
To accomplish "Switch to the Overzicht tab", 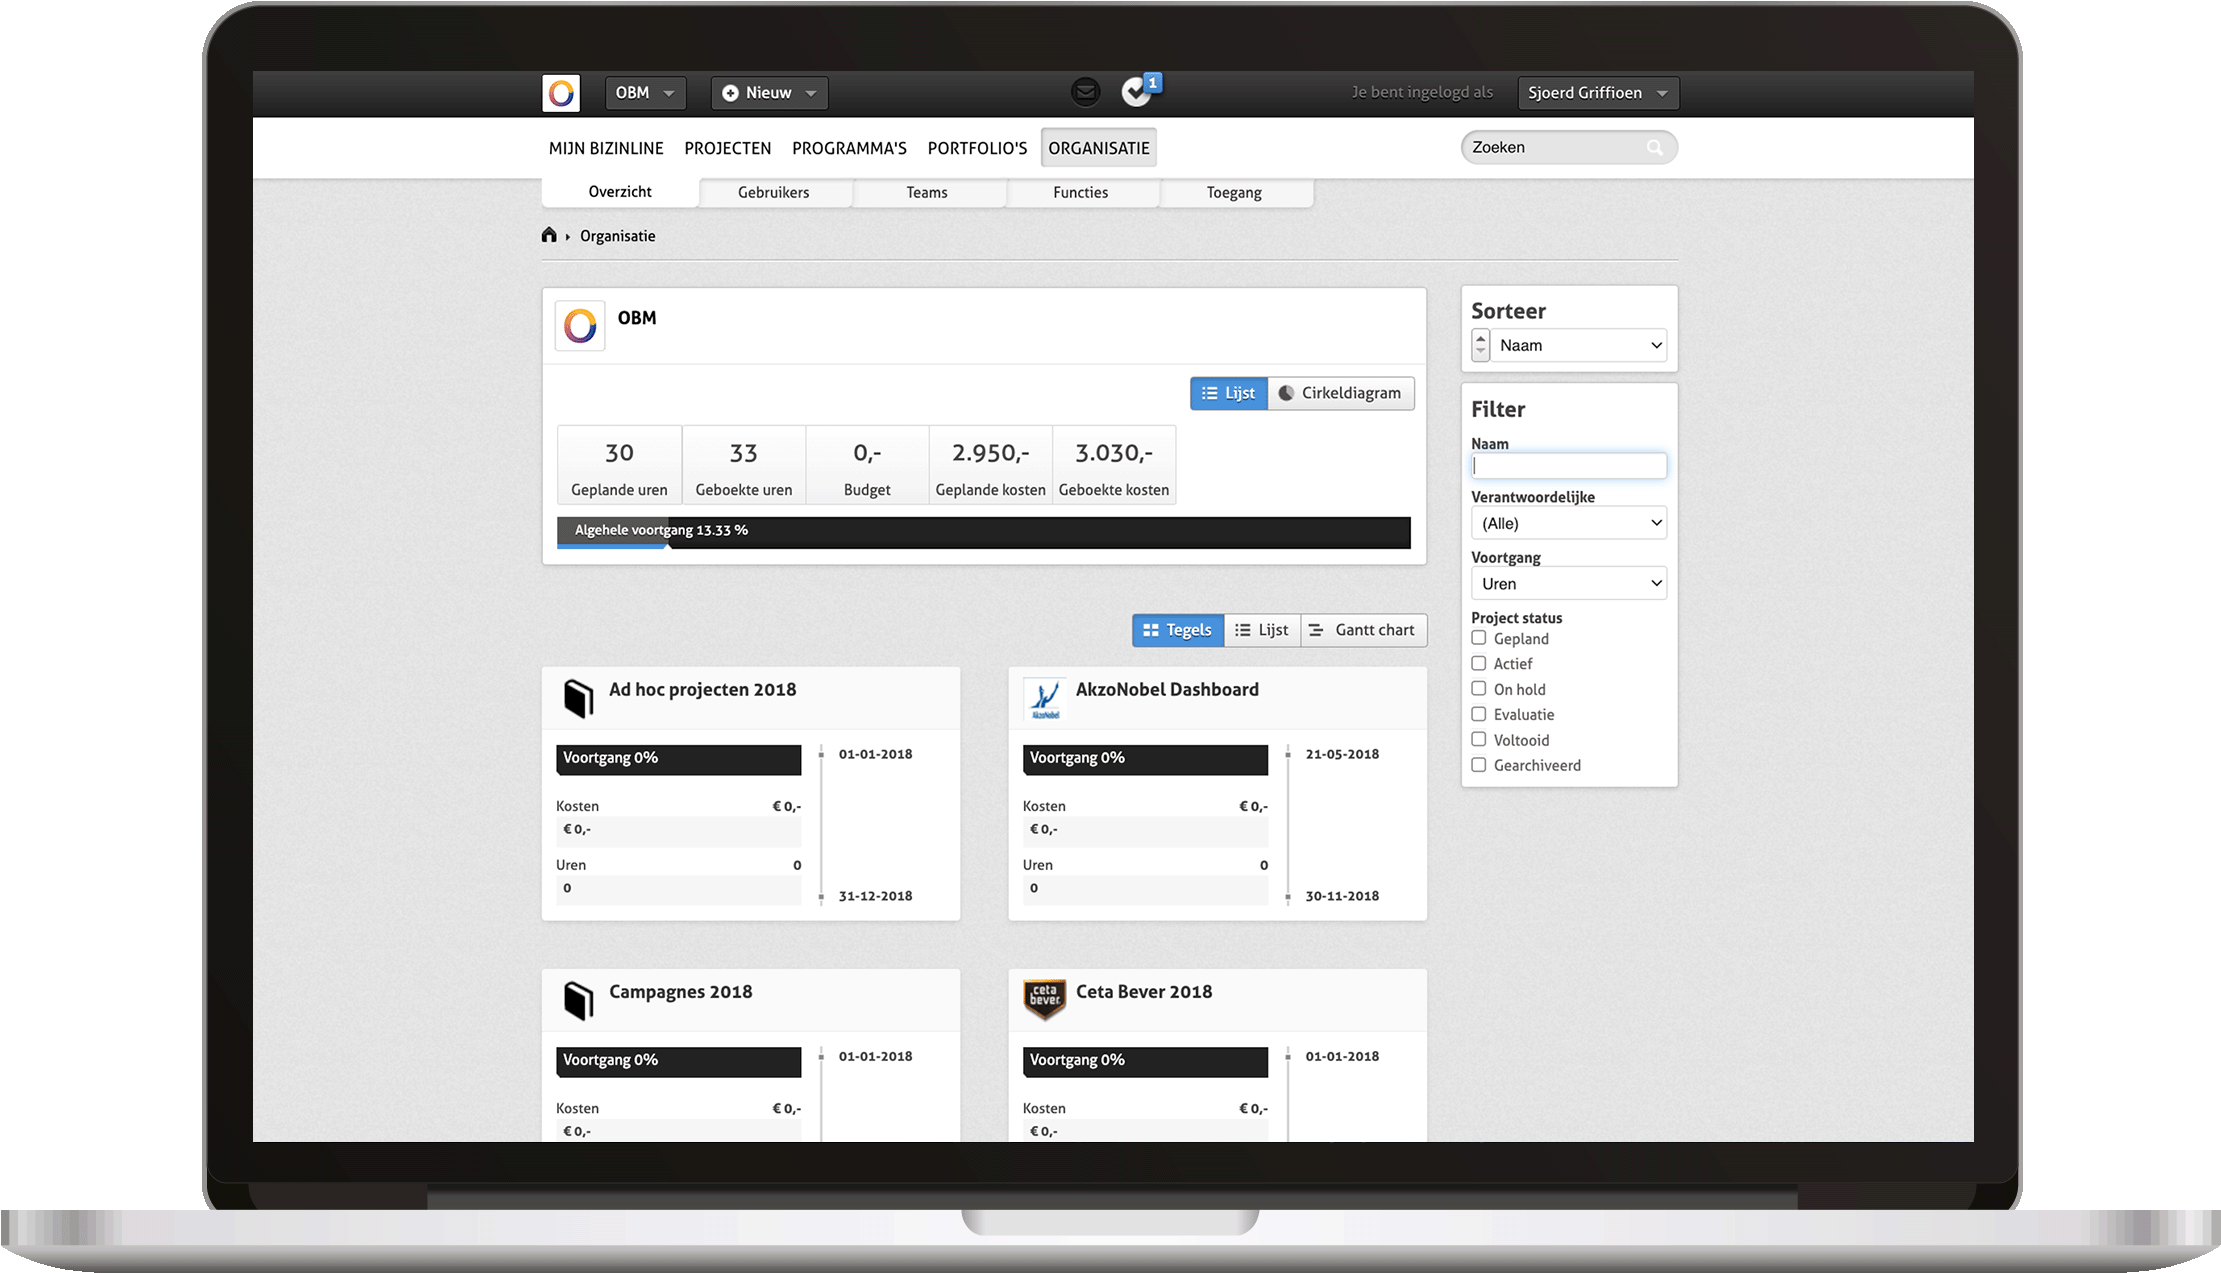I will [620, 192].
